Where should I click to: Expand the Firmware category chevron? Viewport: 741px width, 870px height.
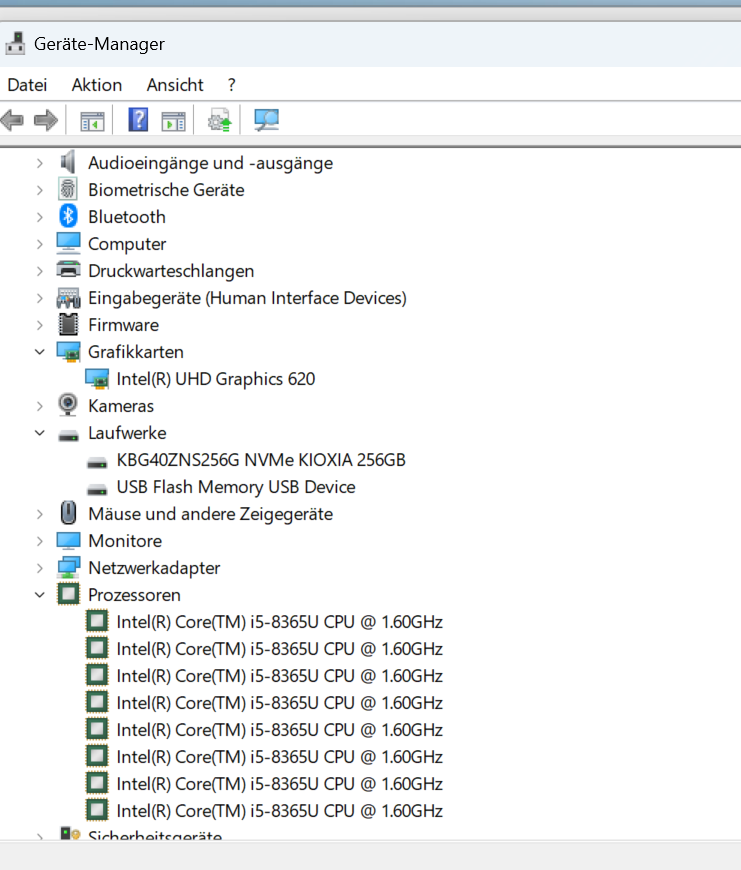[39, 325]
